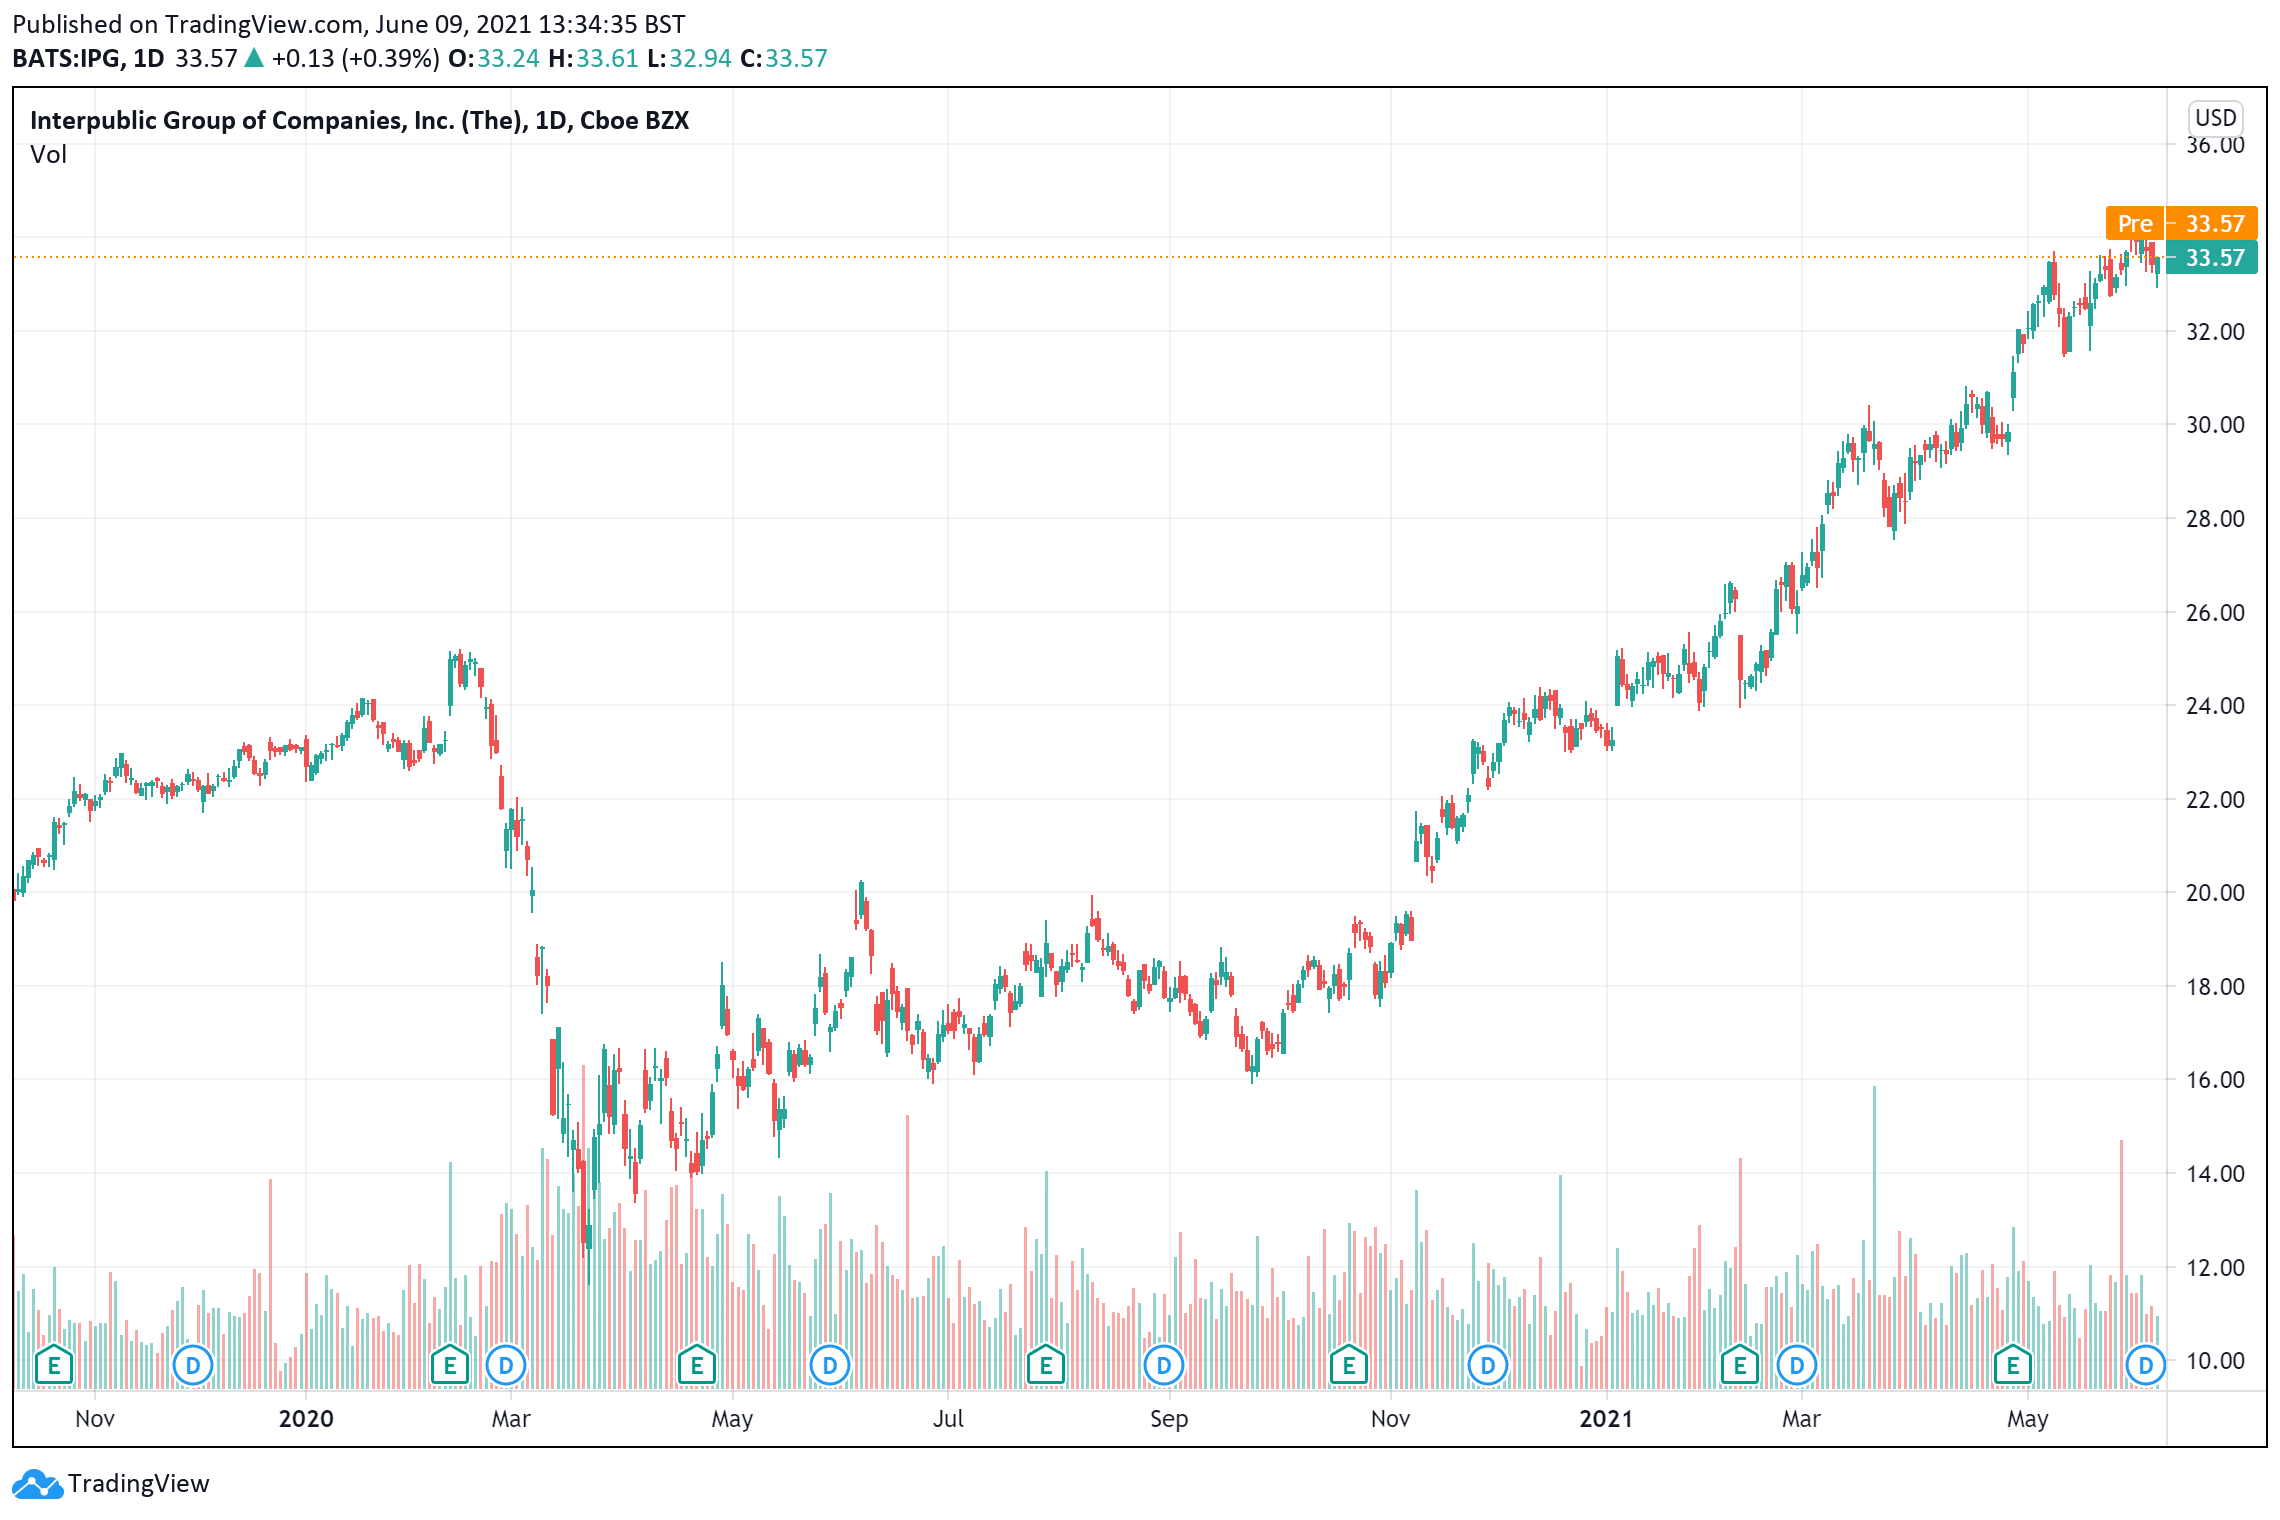This screenshot has width=2280, height=1520.
Task: Click the 2021 year label on time axis
Action: 1606,1419
